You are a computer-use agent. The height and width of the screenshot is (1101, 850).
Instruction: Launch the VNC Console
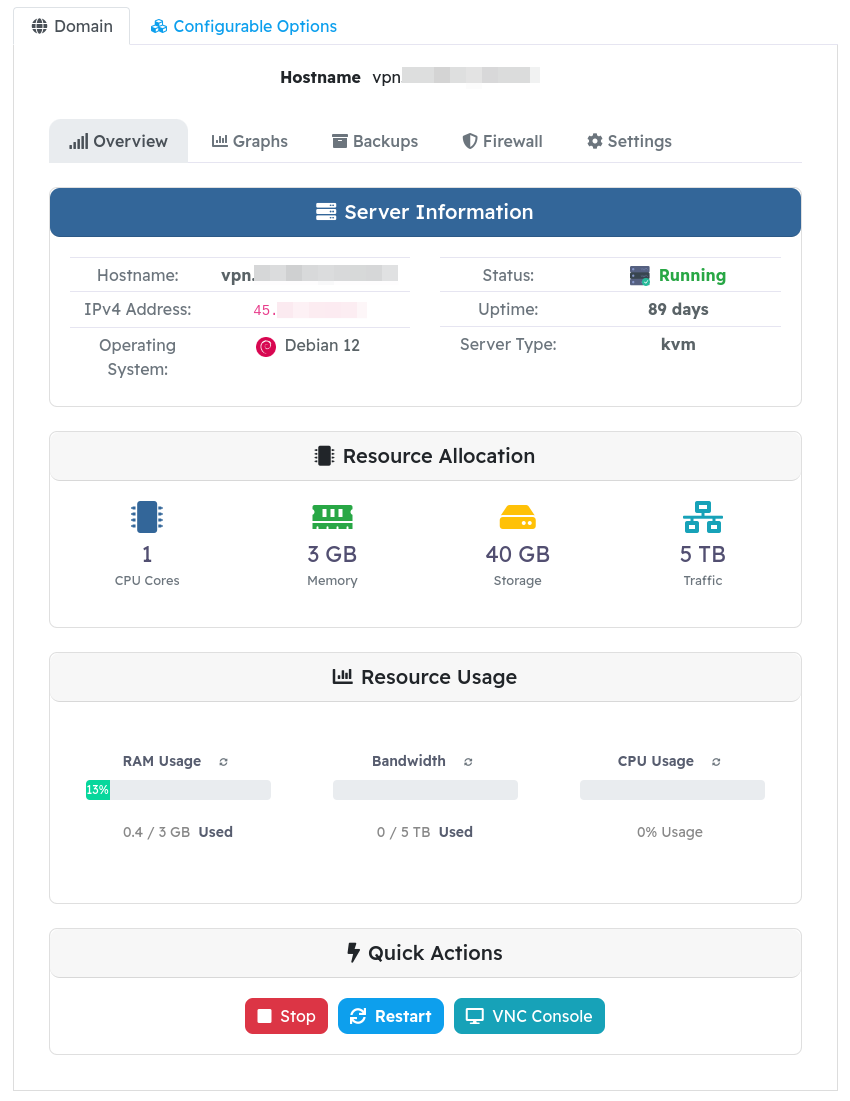coord(529,1016)
